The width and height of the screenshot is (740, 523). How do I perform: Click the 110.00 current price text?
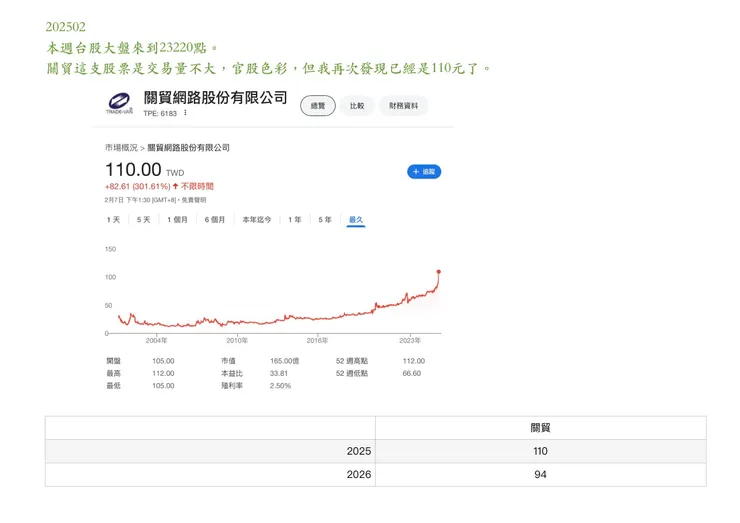click(133, 169)
